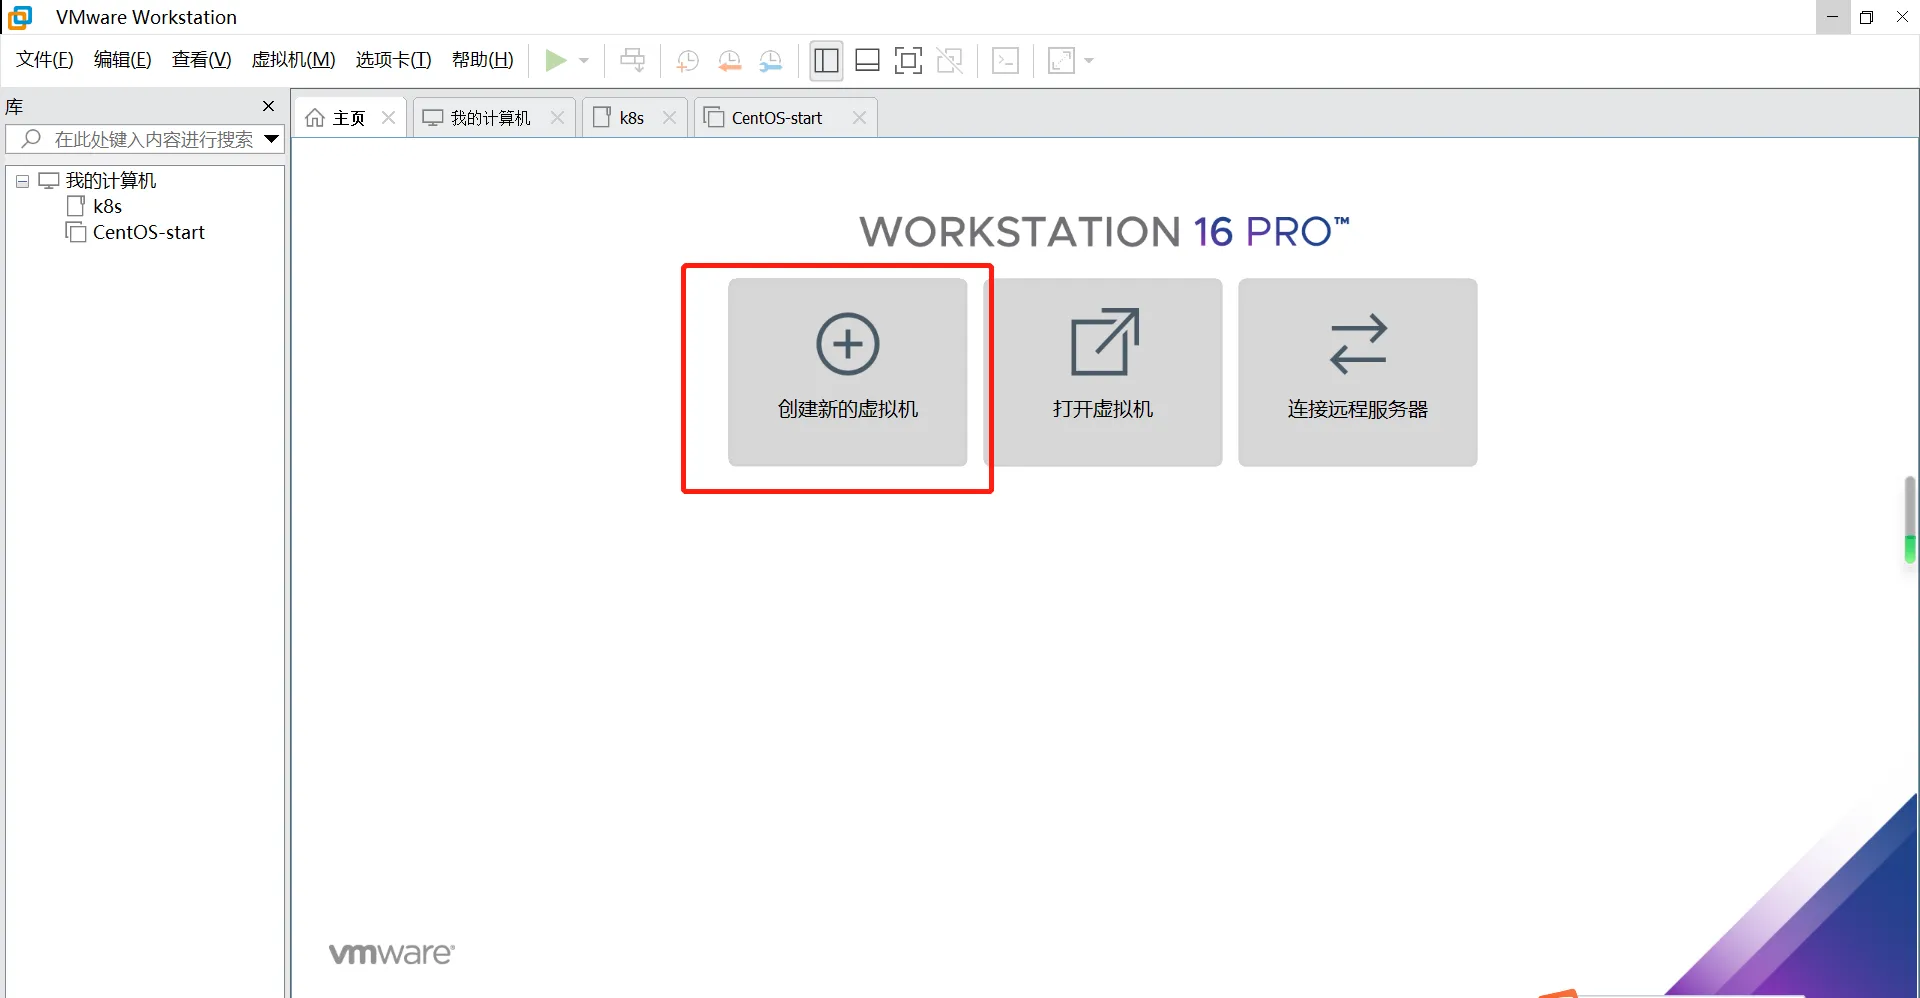Close the k8s tab
Screen dimensions: 1920x998
pos(670,118)
